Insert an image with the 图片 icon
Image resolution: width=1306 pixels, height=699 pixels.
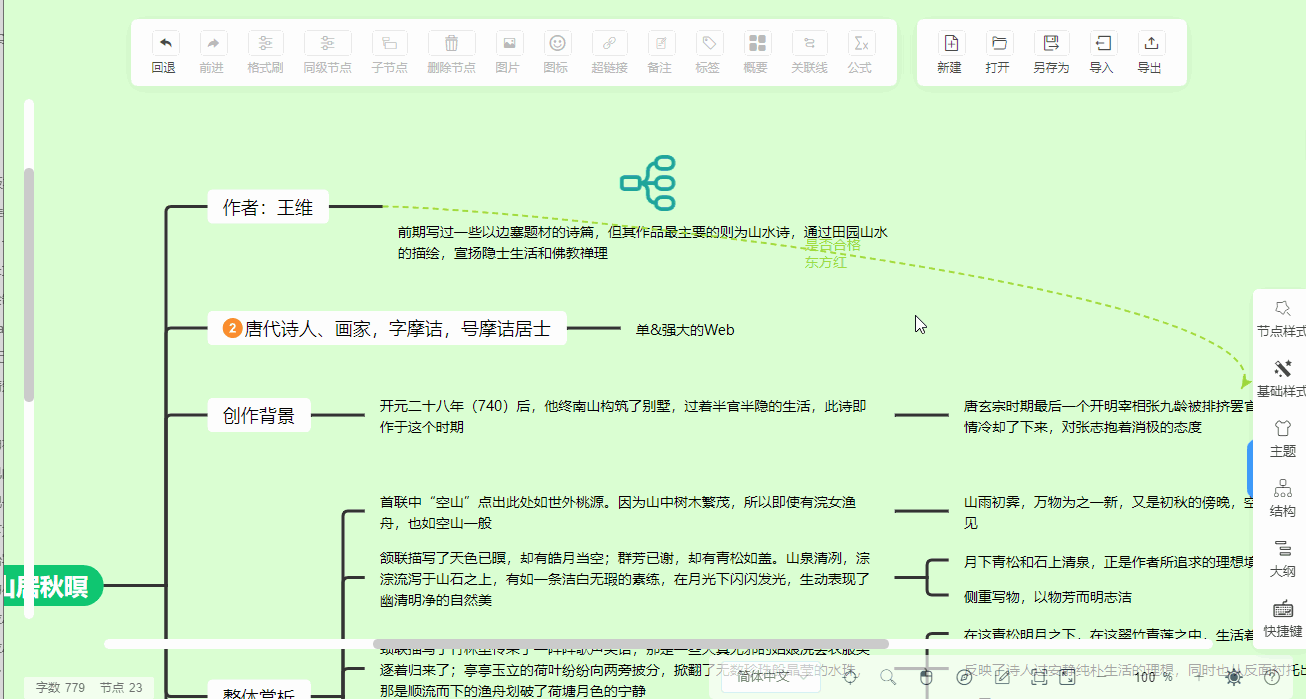tap(509, 52)
